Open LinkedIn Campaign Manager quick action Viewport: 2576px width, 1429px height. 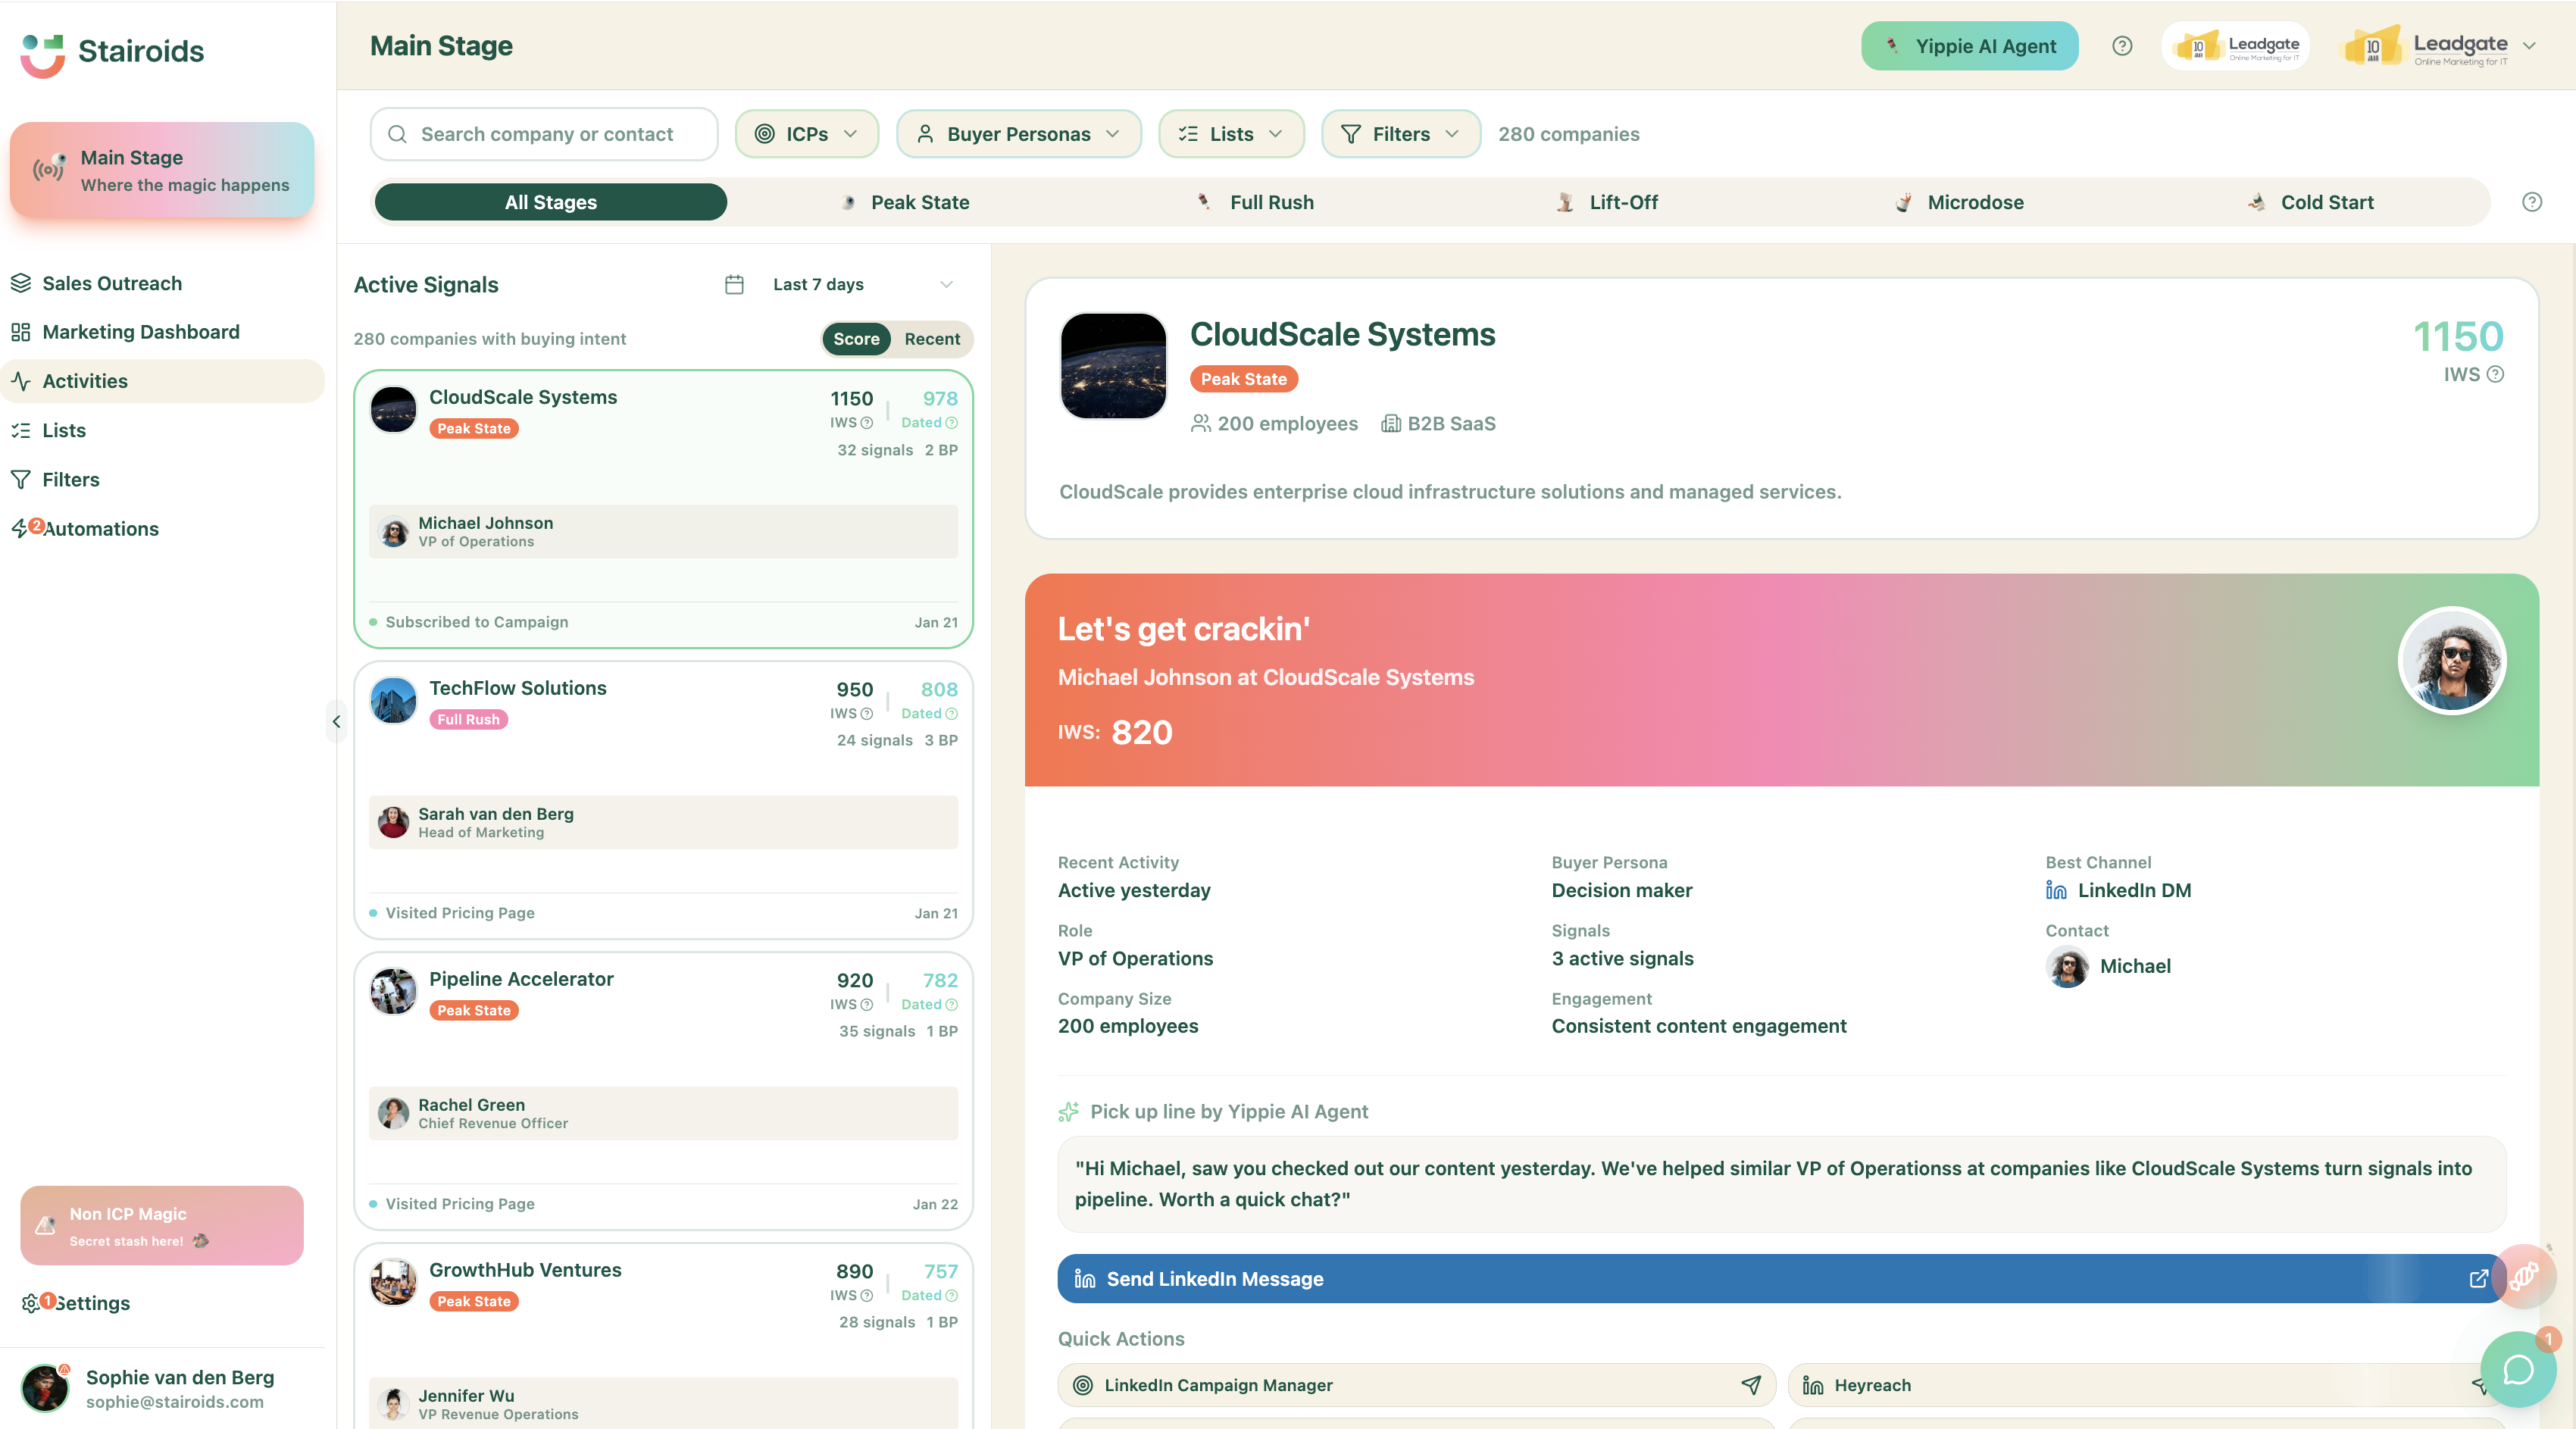tap(1416, 1385)
